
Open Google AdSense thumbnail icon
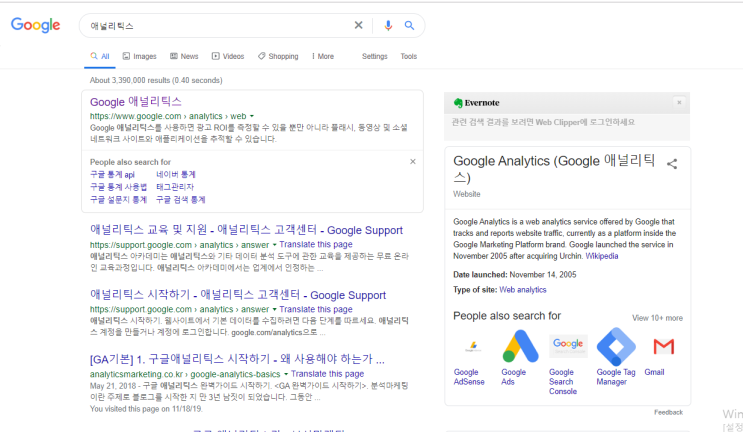[x=473, y=346]
